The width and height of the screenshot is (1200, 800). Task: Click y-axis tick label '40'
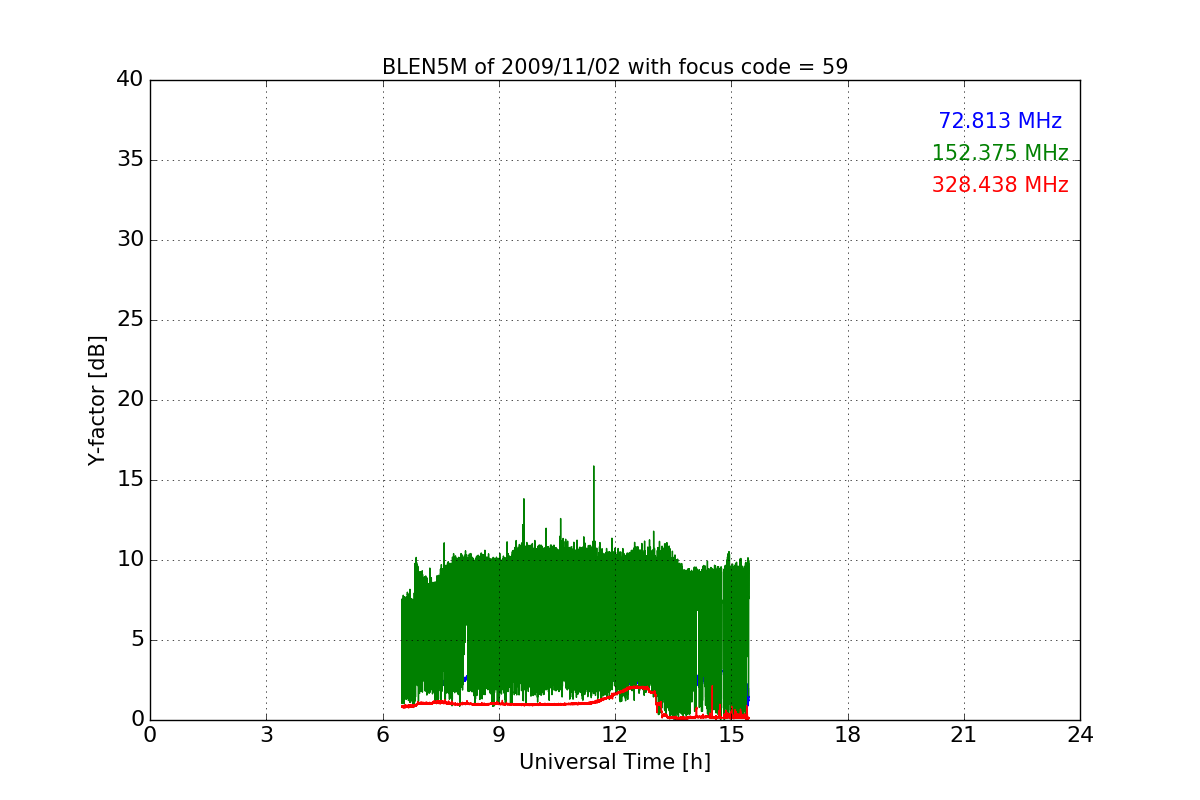130,80
